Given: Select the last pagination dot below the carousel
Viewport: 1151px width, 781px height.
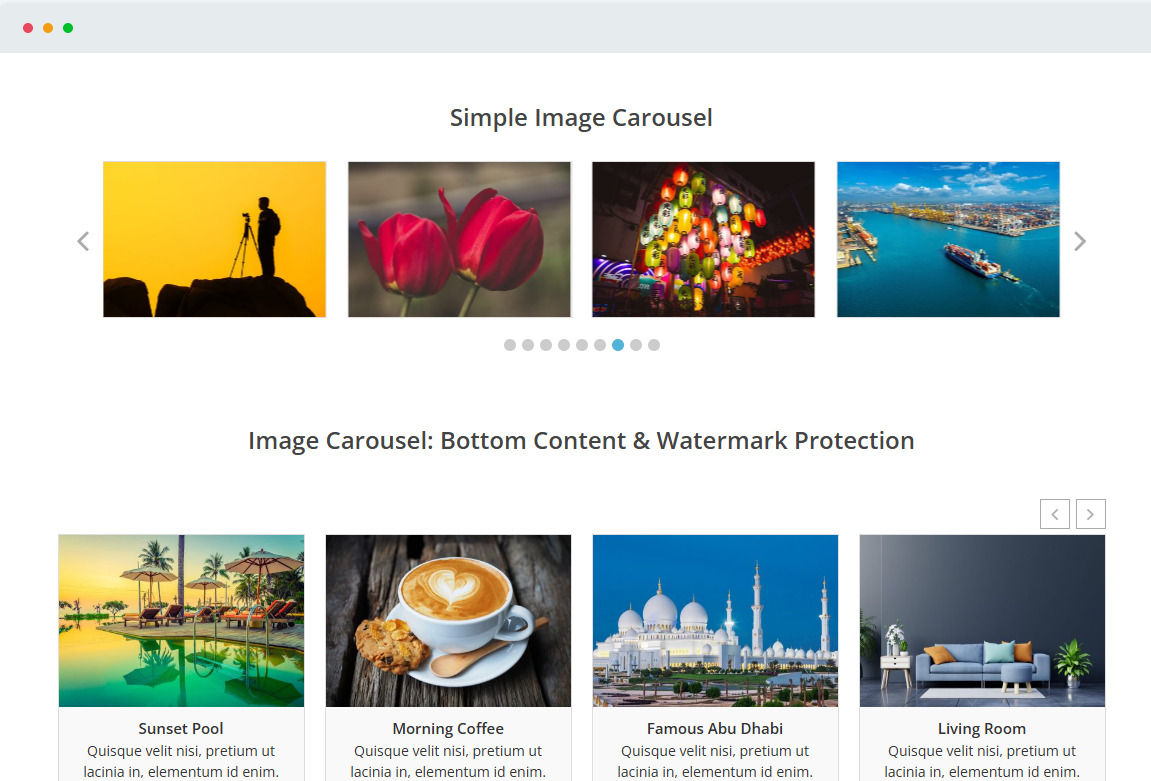Looking at the screenshot, I should coord(654,344).
